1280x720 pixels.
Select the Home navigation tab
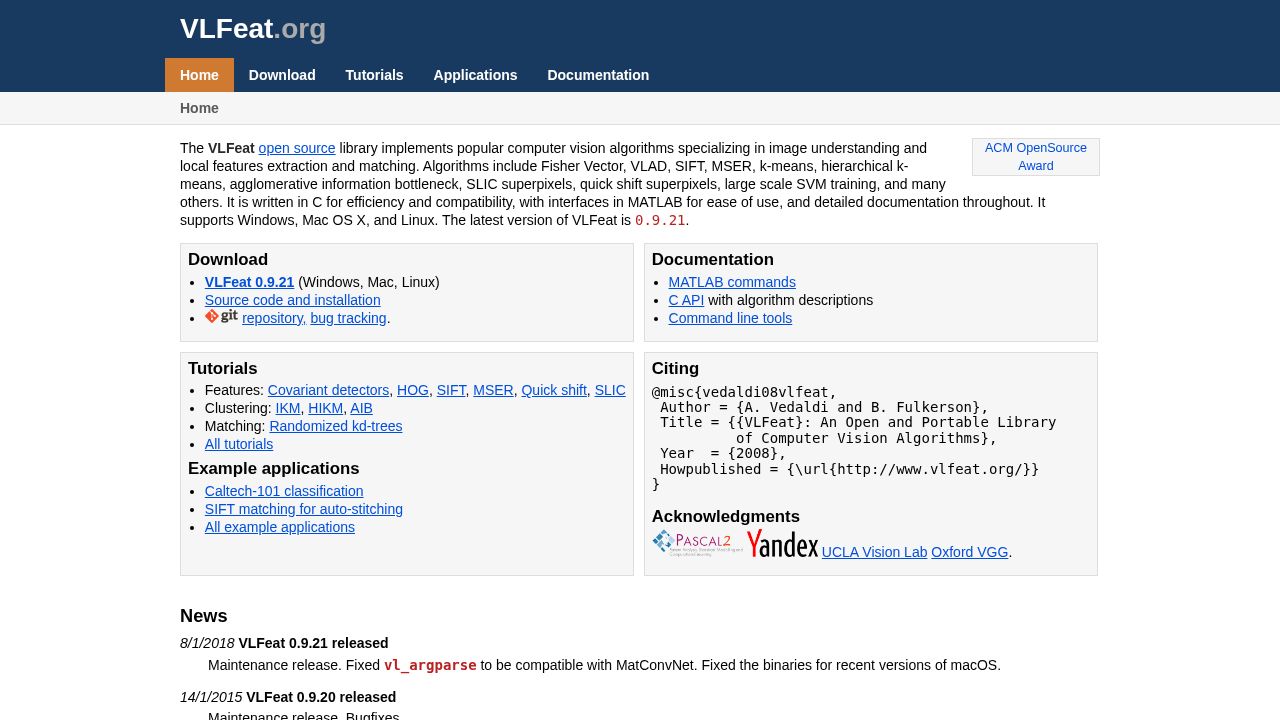pyautogui.click(x=199, y=75)
